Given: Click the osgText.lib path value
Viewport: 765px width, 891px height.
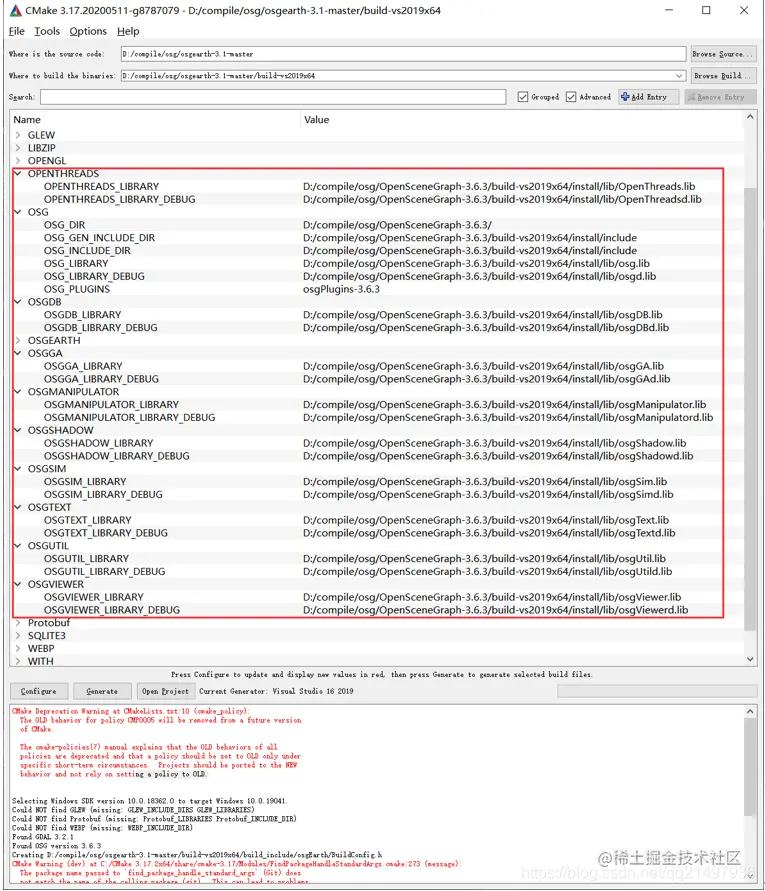Looking at the screenshot, I should [486, 521].
